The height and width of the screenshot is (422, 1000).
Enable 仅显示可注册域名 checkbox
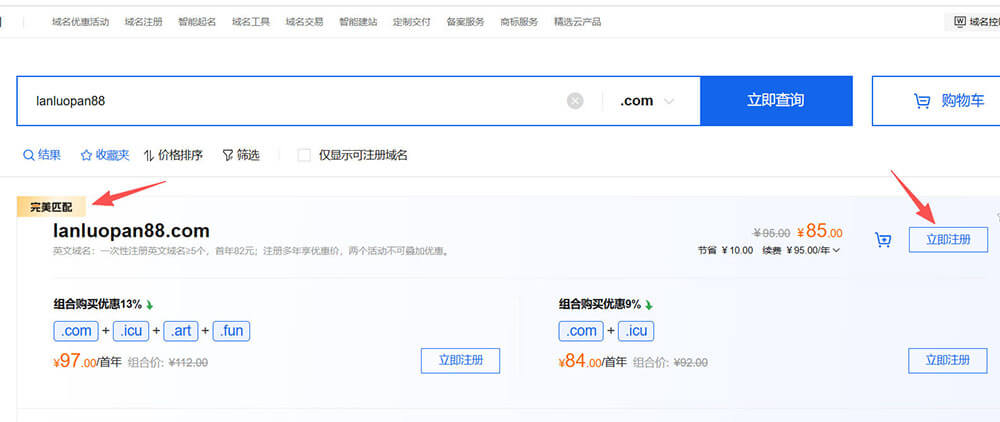tap(304, 155)
